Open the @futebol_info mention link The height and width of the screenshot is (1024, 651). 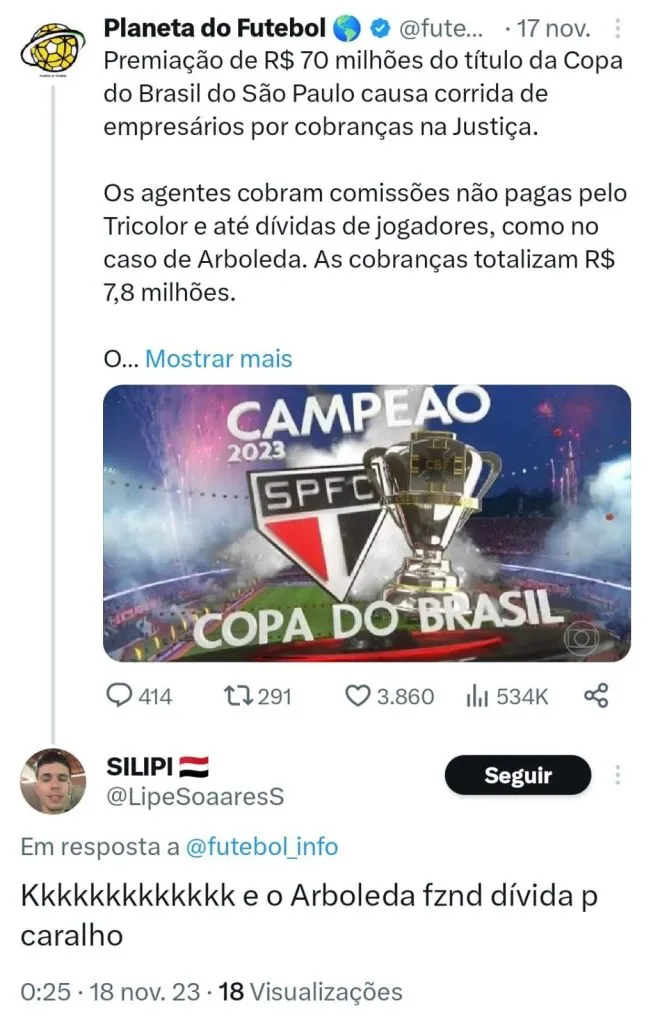pos(262,847)
